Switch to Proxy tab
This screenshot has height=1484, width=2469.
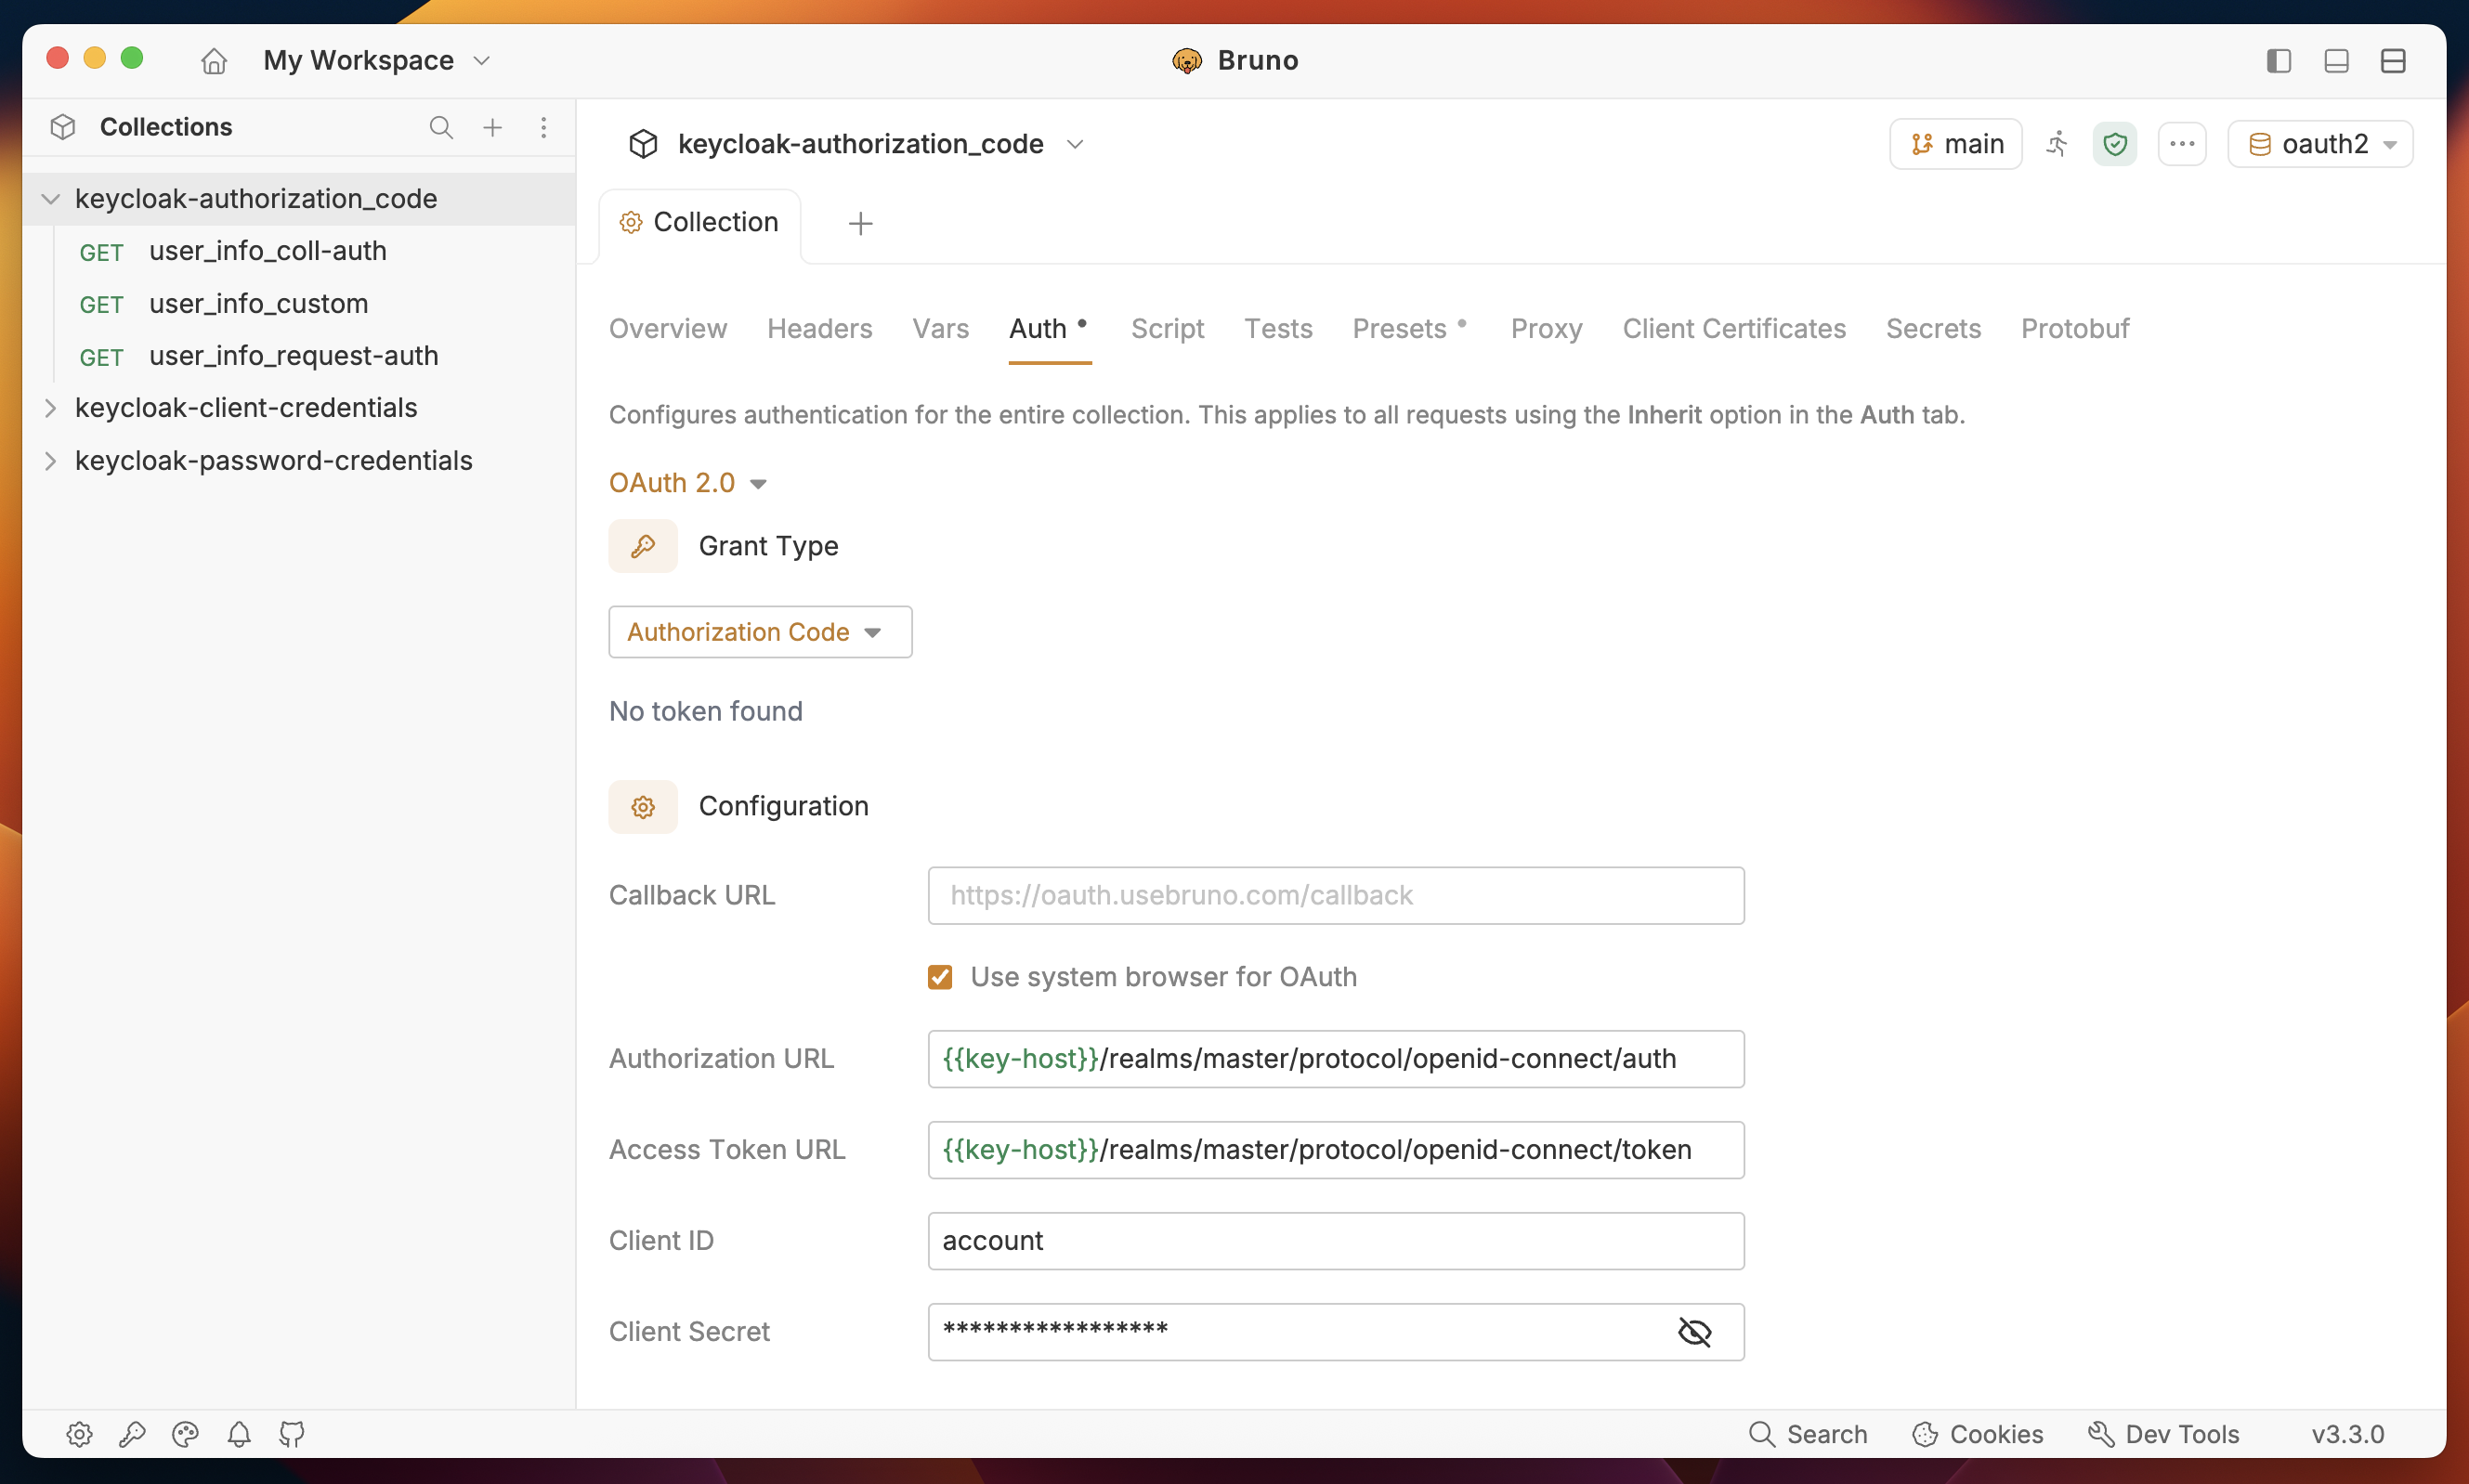click(x=1546, y=329)
